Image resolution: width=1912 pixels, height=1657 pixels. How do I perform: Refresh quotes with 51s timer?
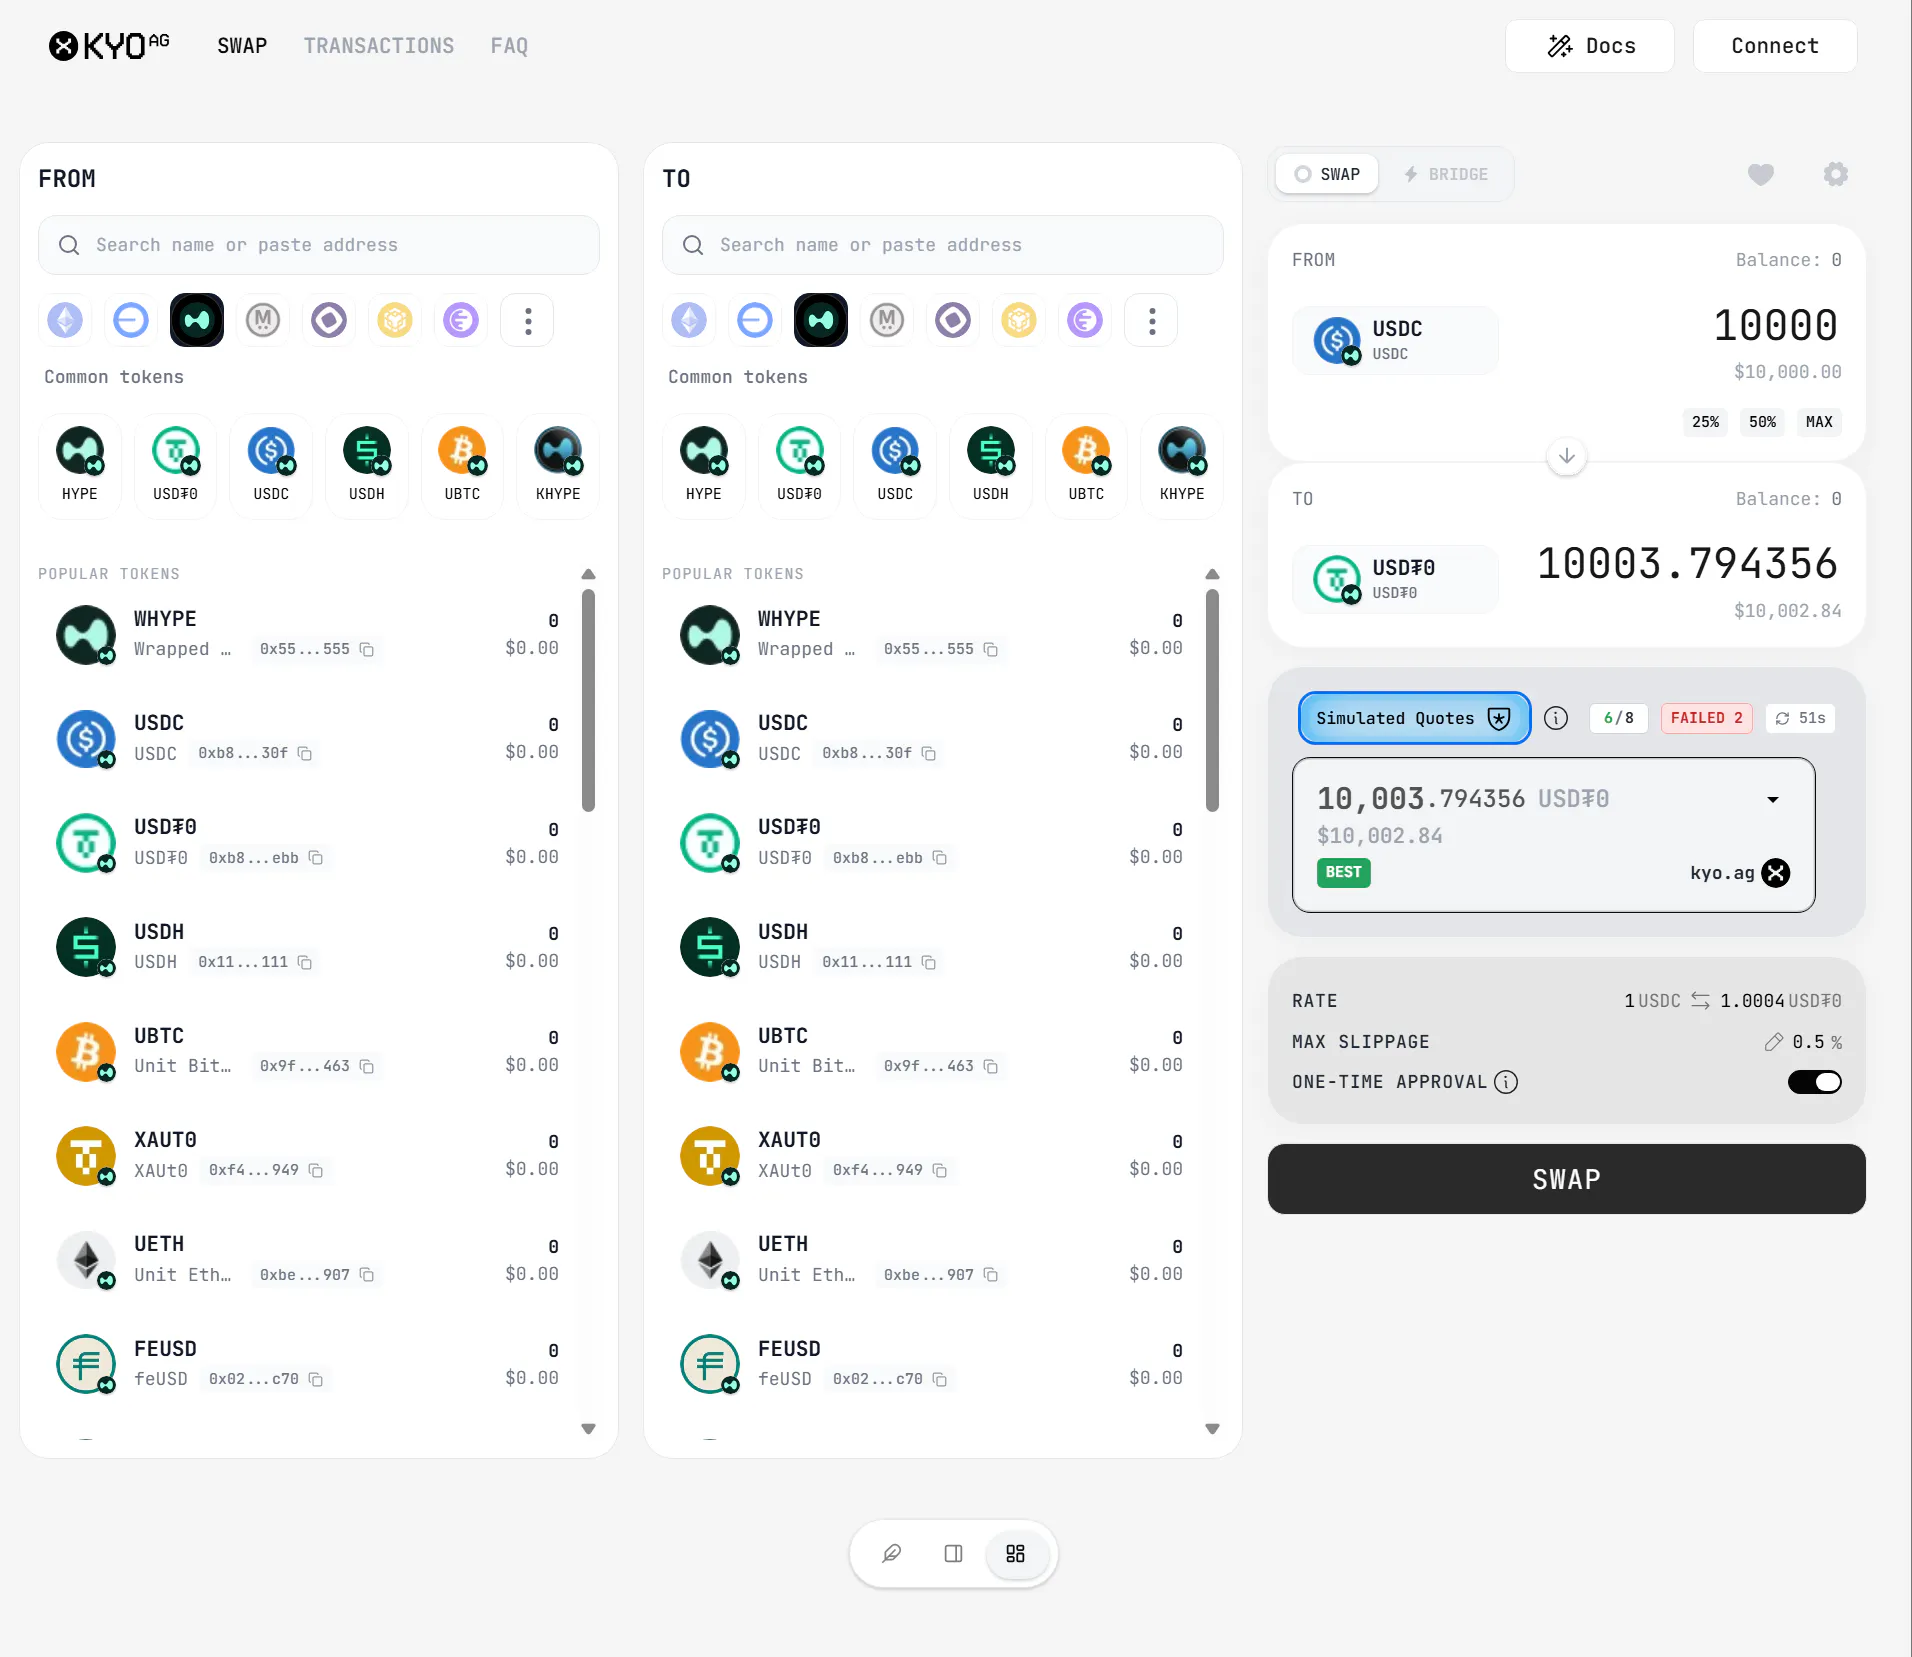coord(1800,718)
